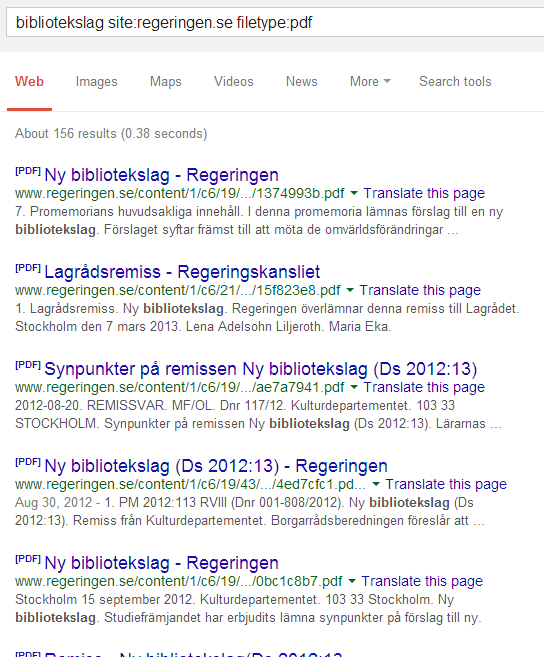Translate the 4ed7cfc1 result page
Image resolution: width=544 pixels, height=657 pixels.
tap(446, 484)
